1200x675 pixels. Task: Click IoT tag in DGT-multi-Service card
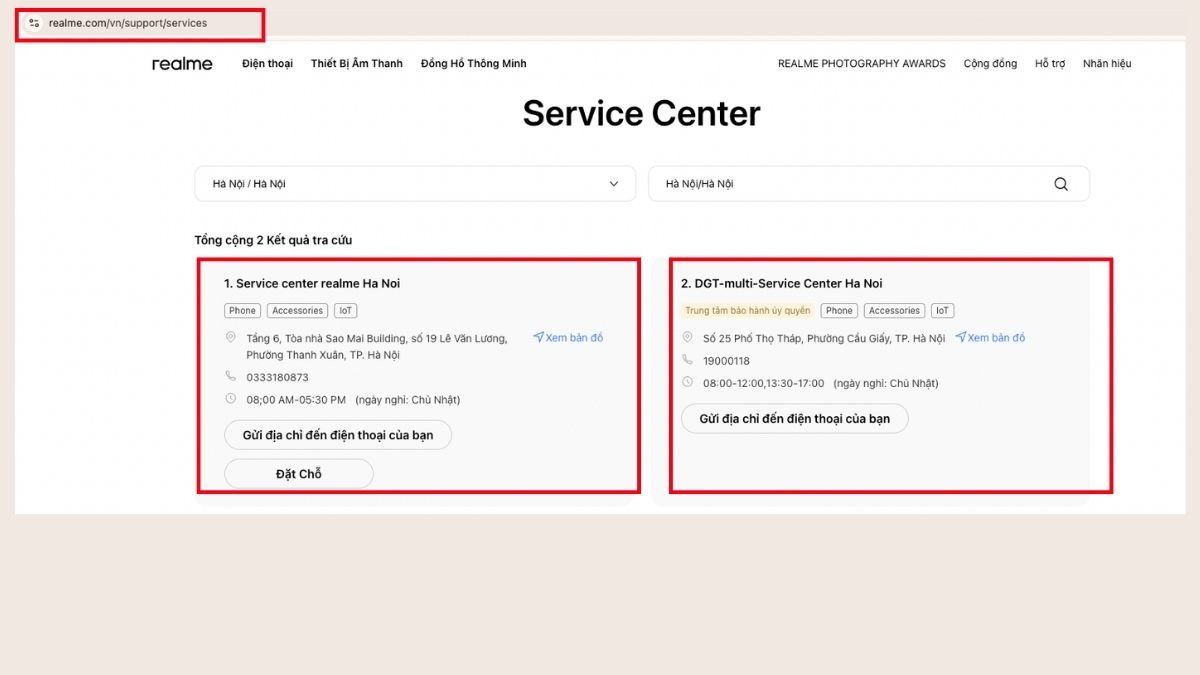click(x=943, y=311)
